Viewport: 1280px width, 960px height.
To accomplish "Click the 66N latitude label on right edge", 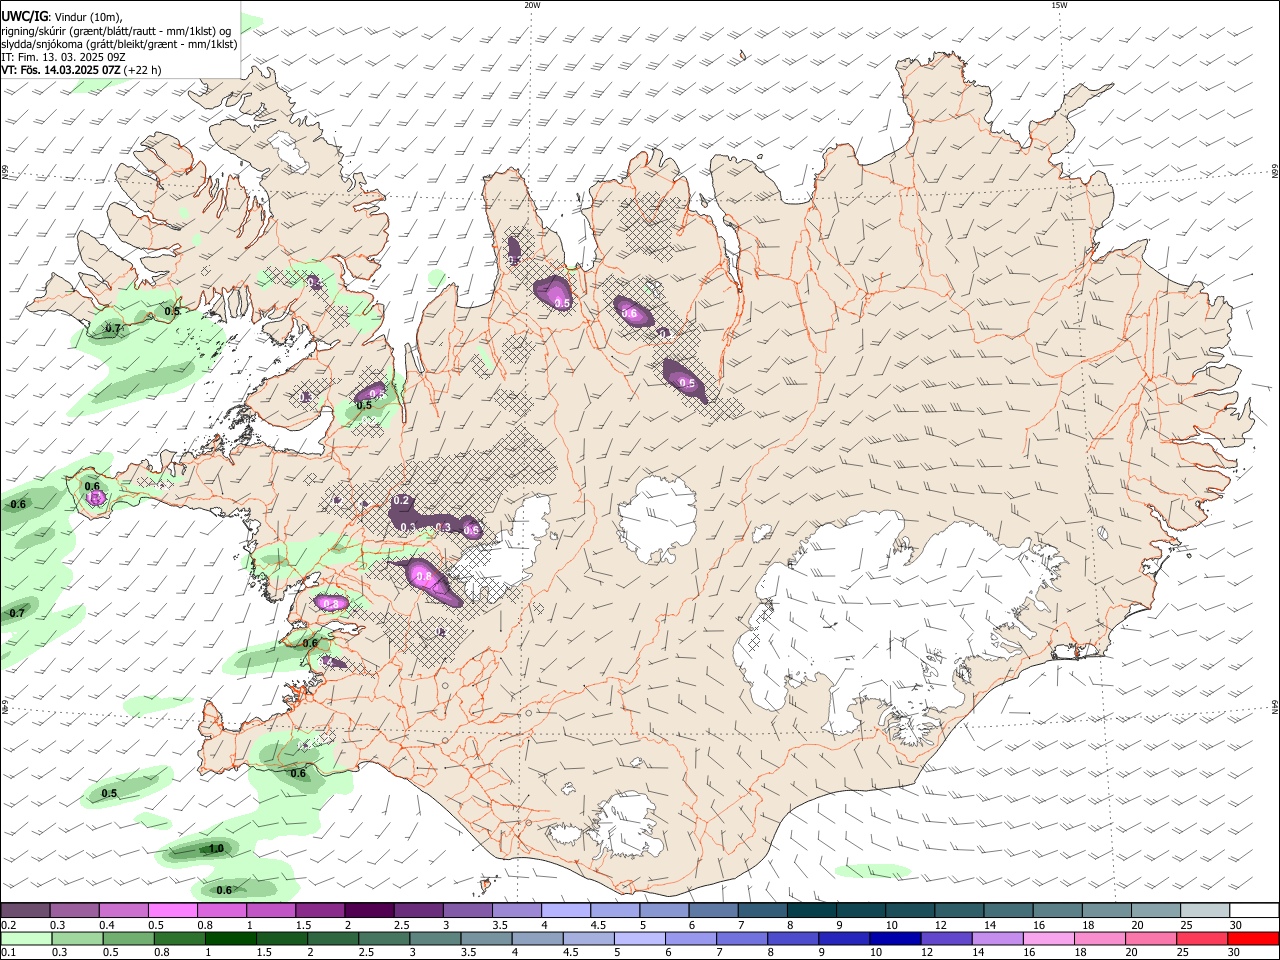I will click(1275, 173).
